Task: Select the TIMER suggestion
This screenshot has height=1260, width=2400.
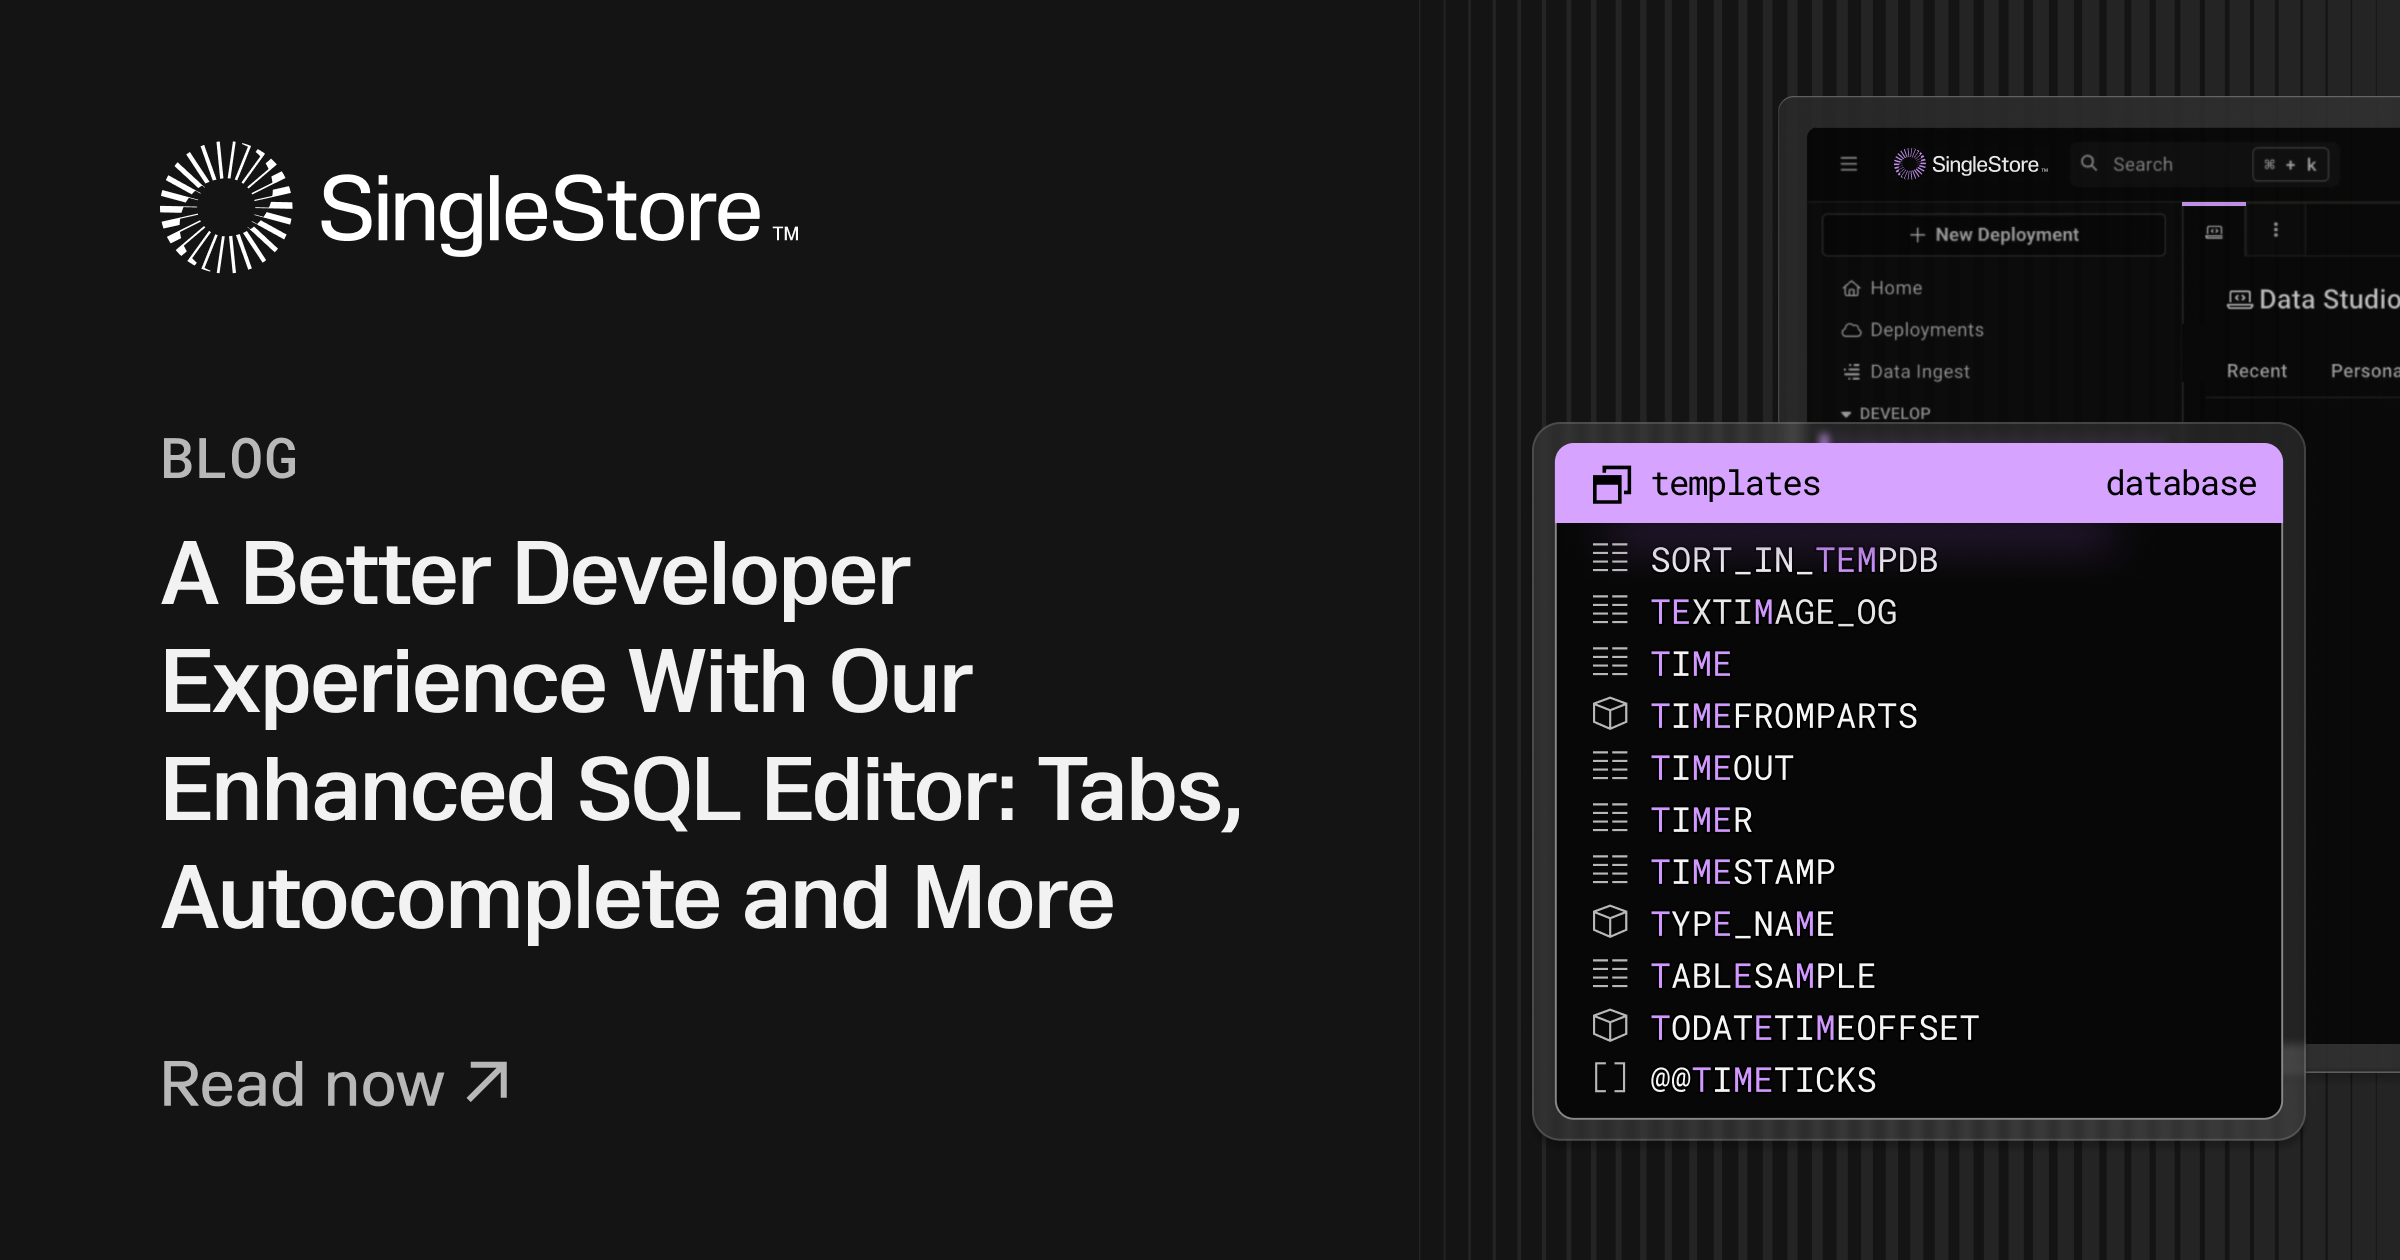Action: tap(1919, 820)
